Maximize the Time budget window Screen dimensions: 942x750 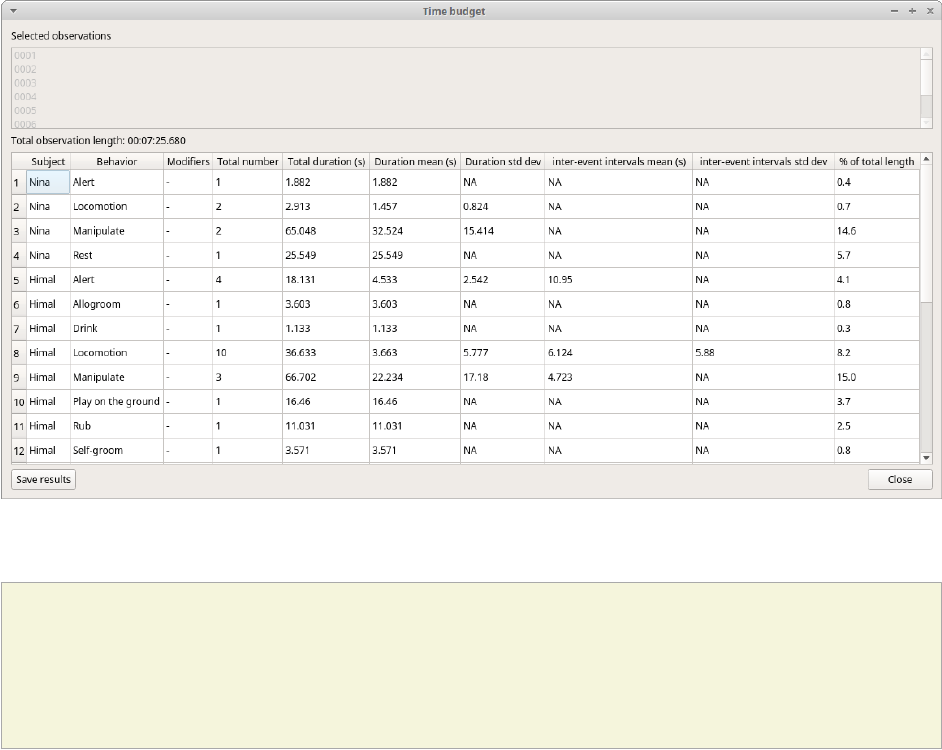tap(912, 11)
